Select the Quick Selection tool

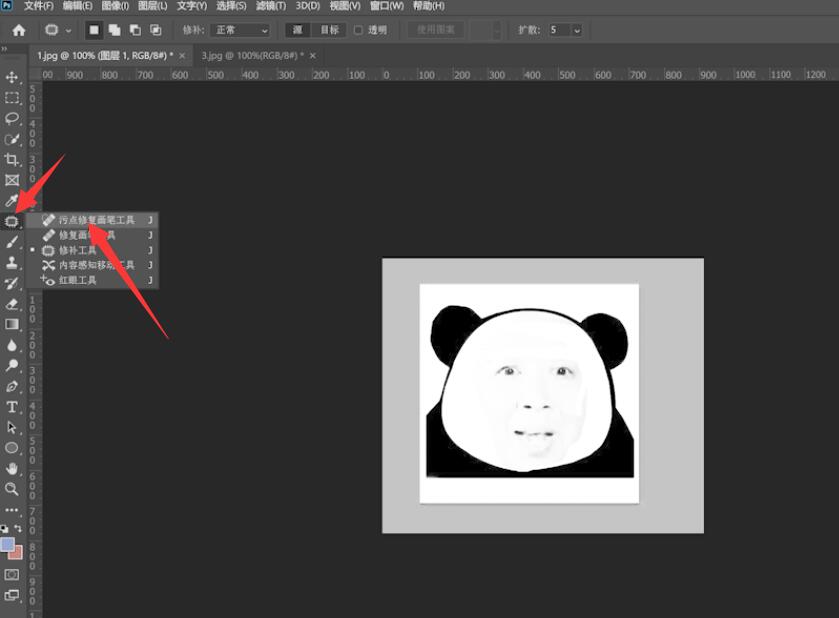pyautogui.click(x=12, y=139)
